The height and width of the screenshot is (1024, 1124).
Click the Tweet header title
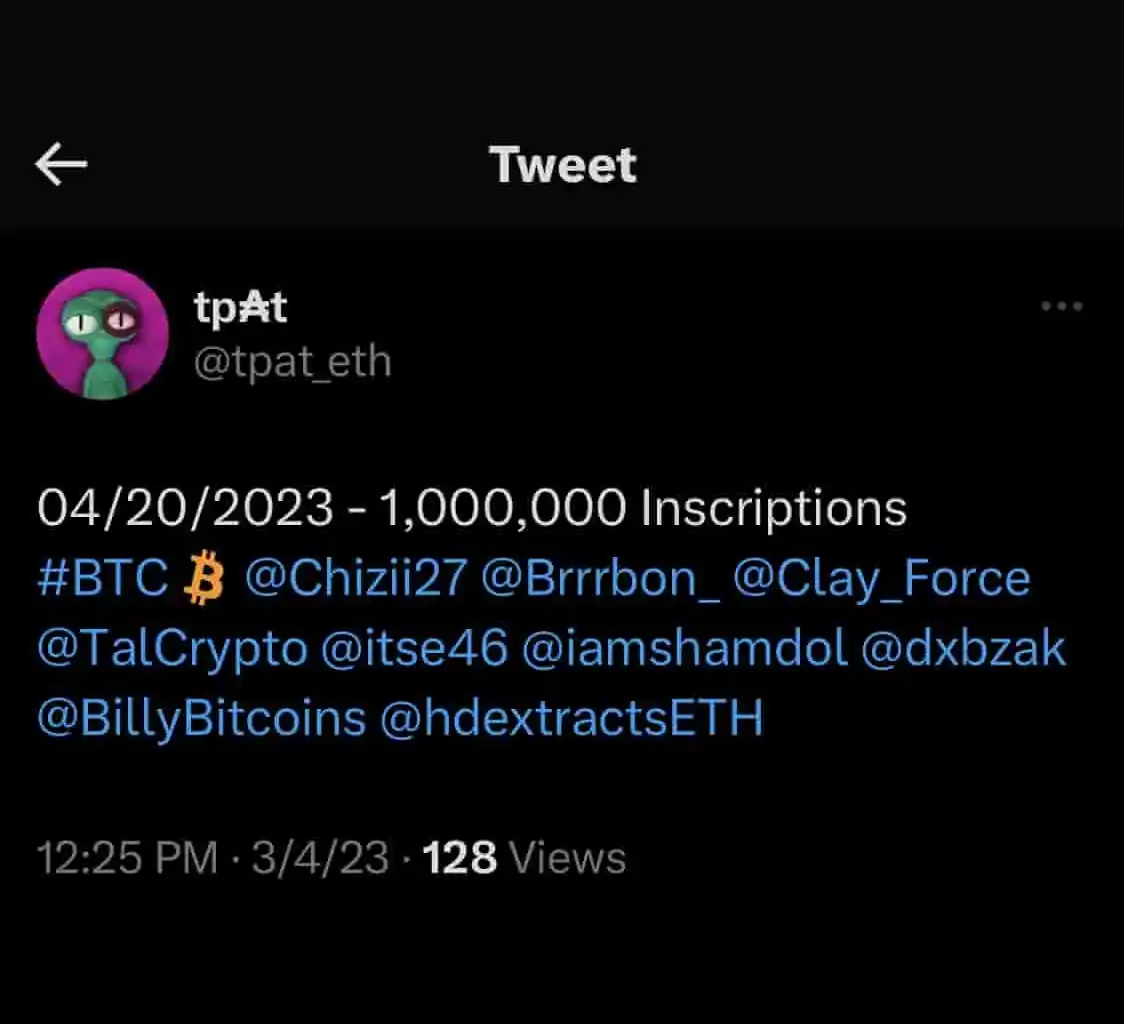[x=563, y=165]
